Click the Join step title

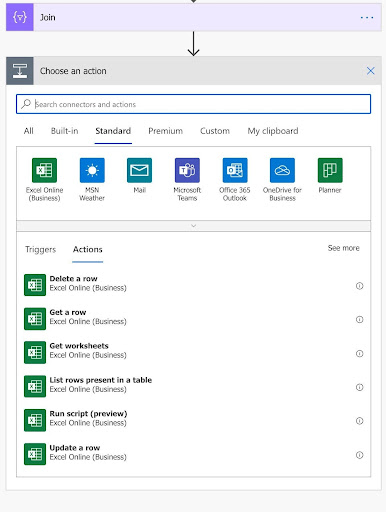tap(48, 17)
